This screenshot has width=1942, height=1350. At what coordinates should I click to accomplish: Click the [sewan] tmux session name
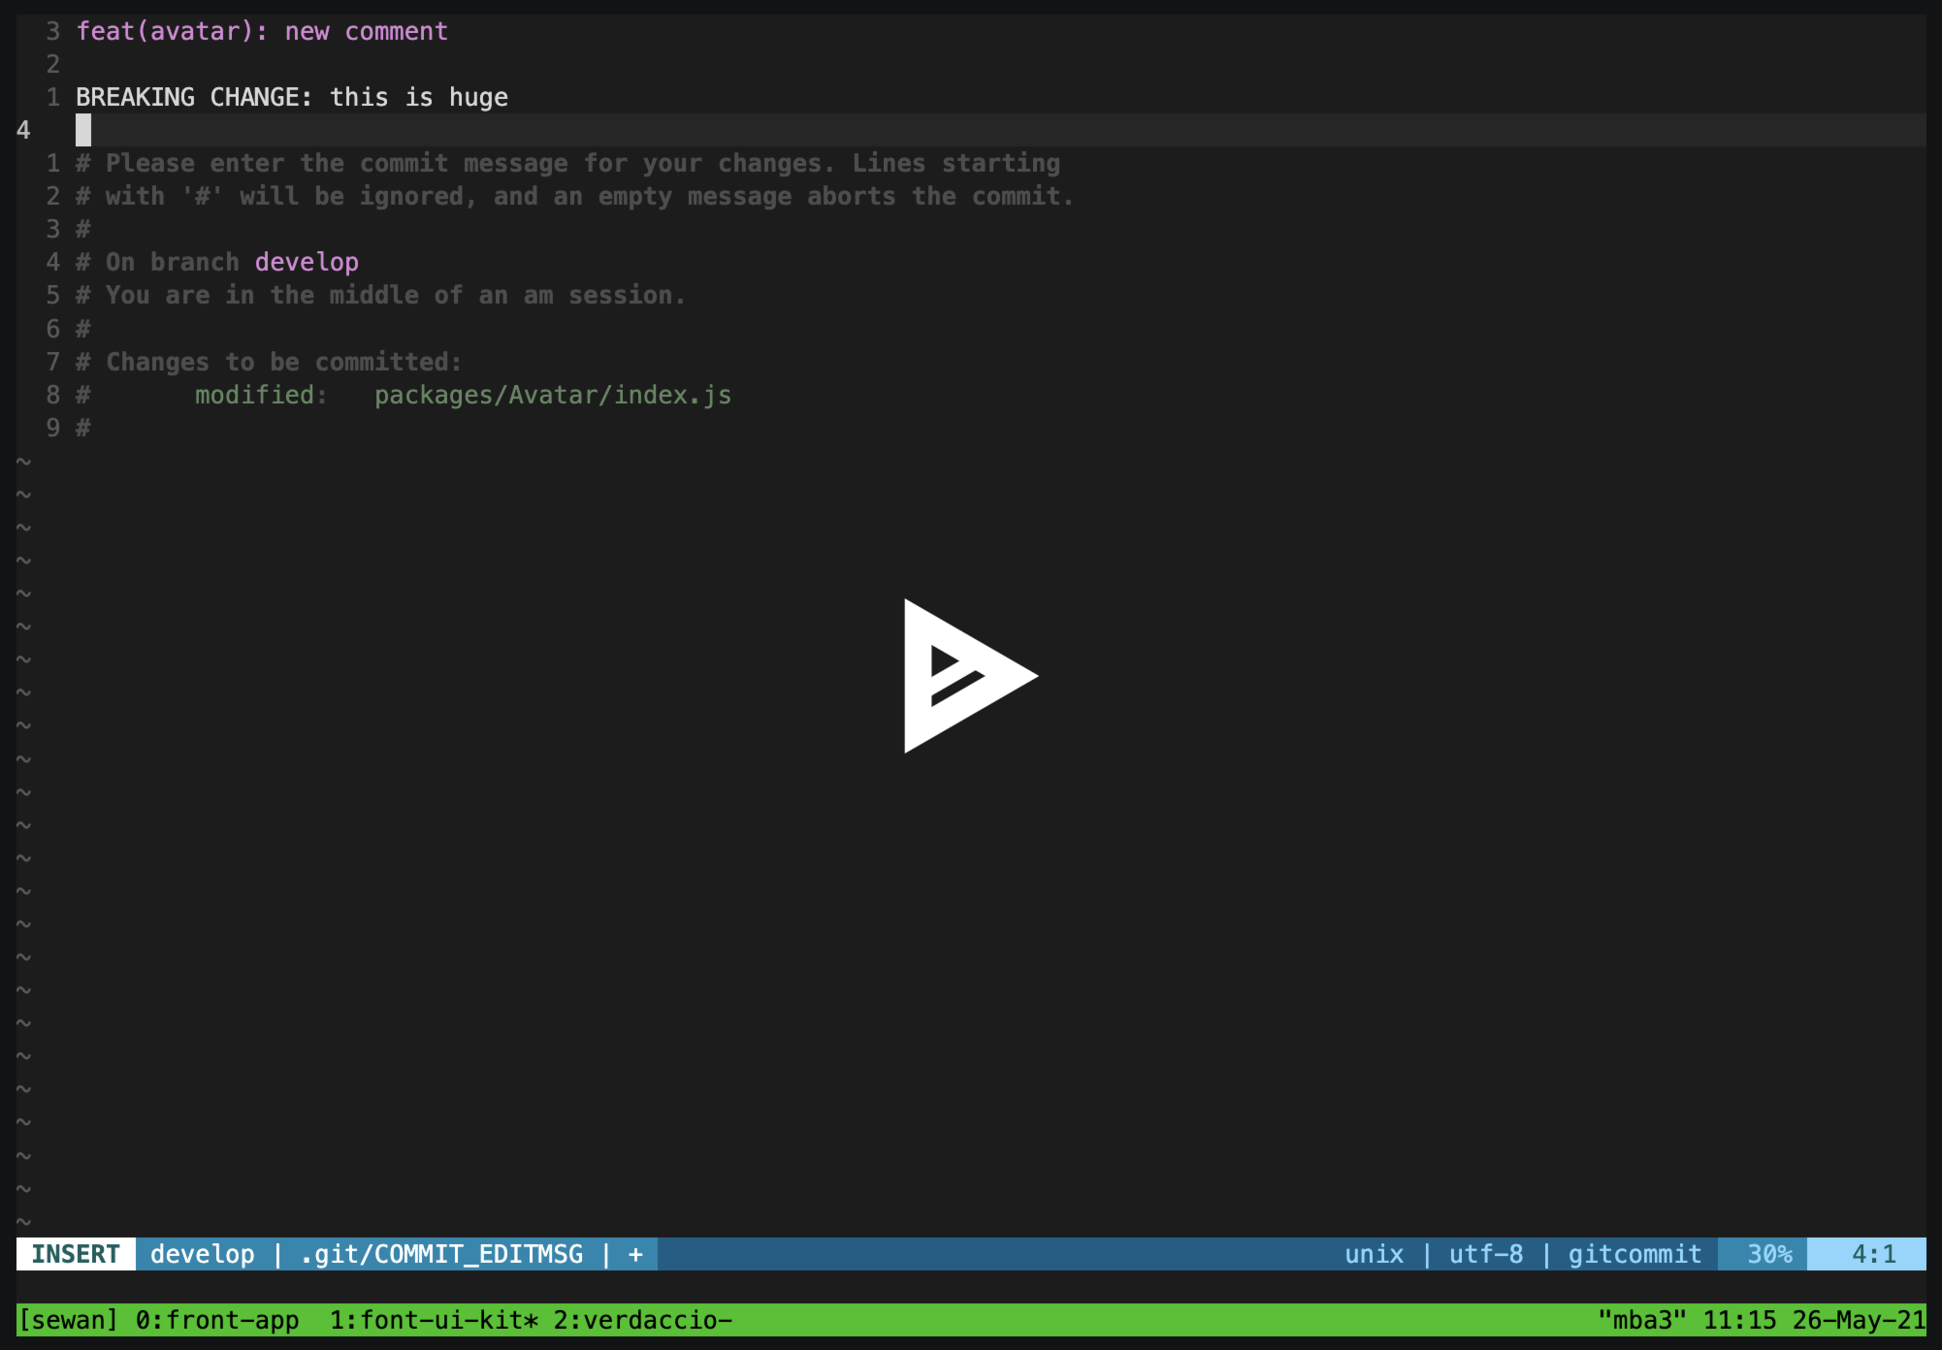tap(68, 1320)
